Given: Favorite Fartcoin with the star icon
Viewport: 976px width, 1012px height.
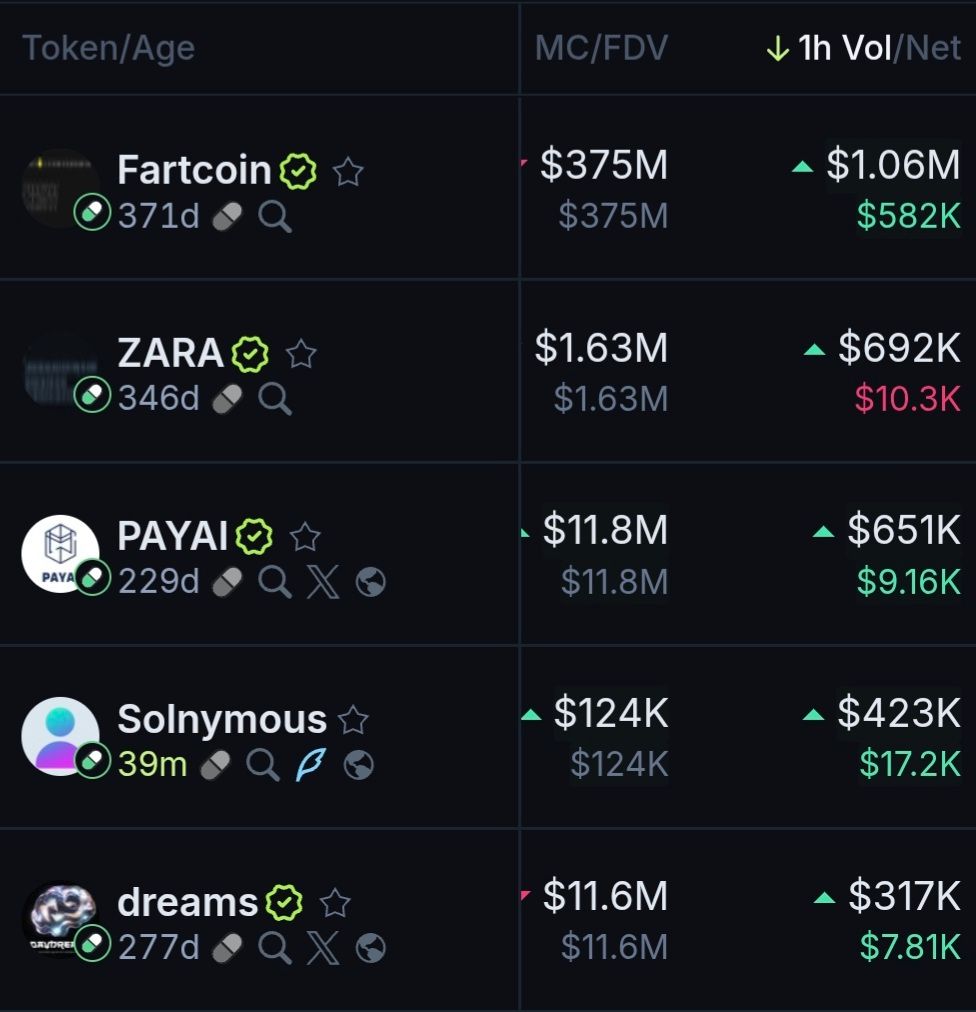Looking at the screenshot, I should (348, 172).
